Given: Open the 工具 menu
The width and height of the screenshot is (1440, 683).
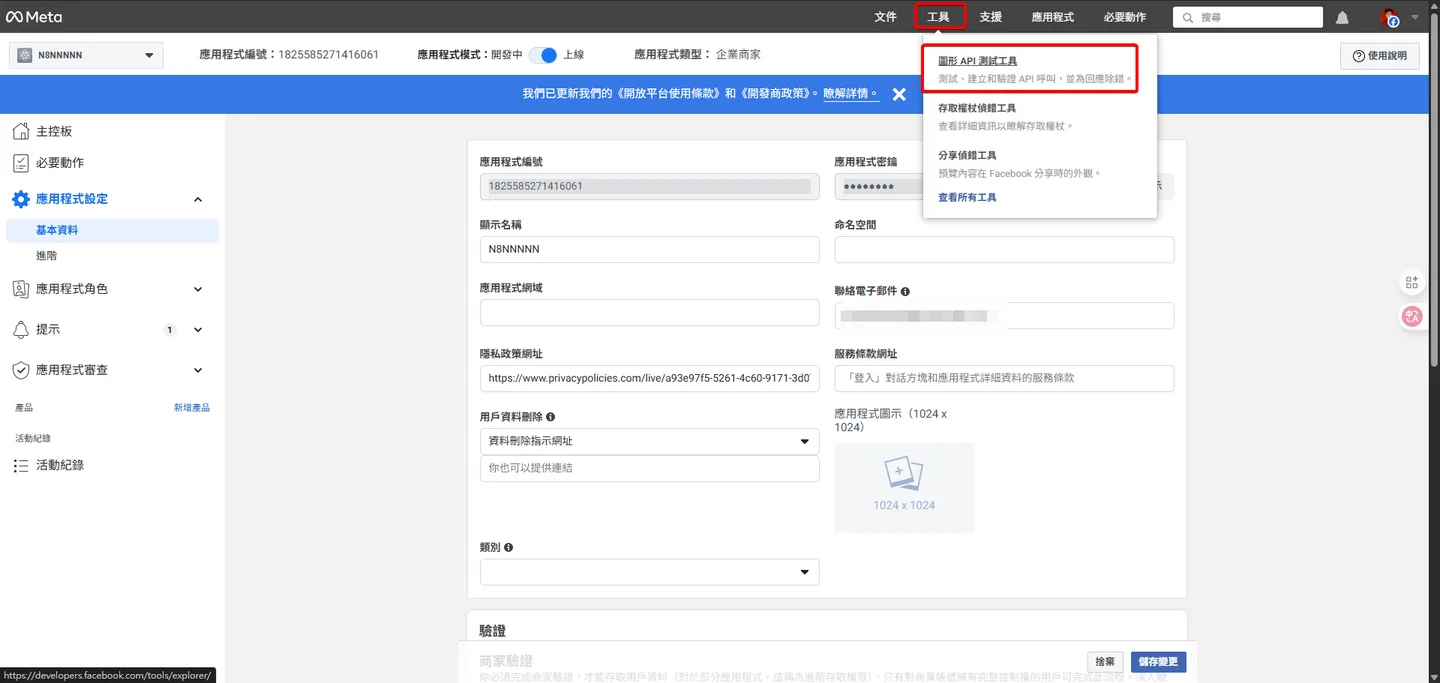Looking at the screenshot, I should coord(938,17).
